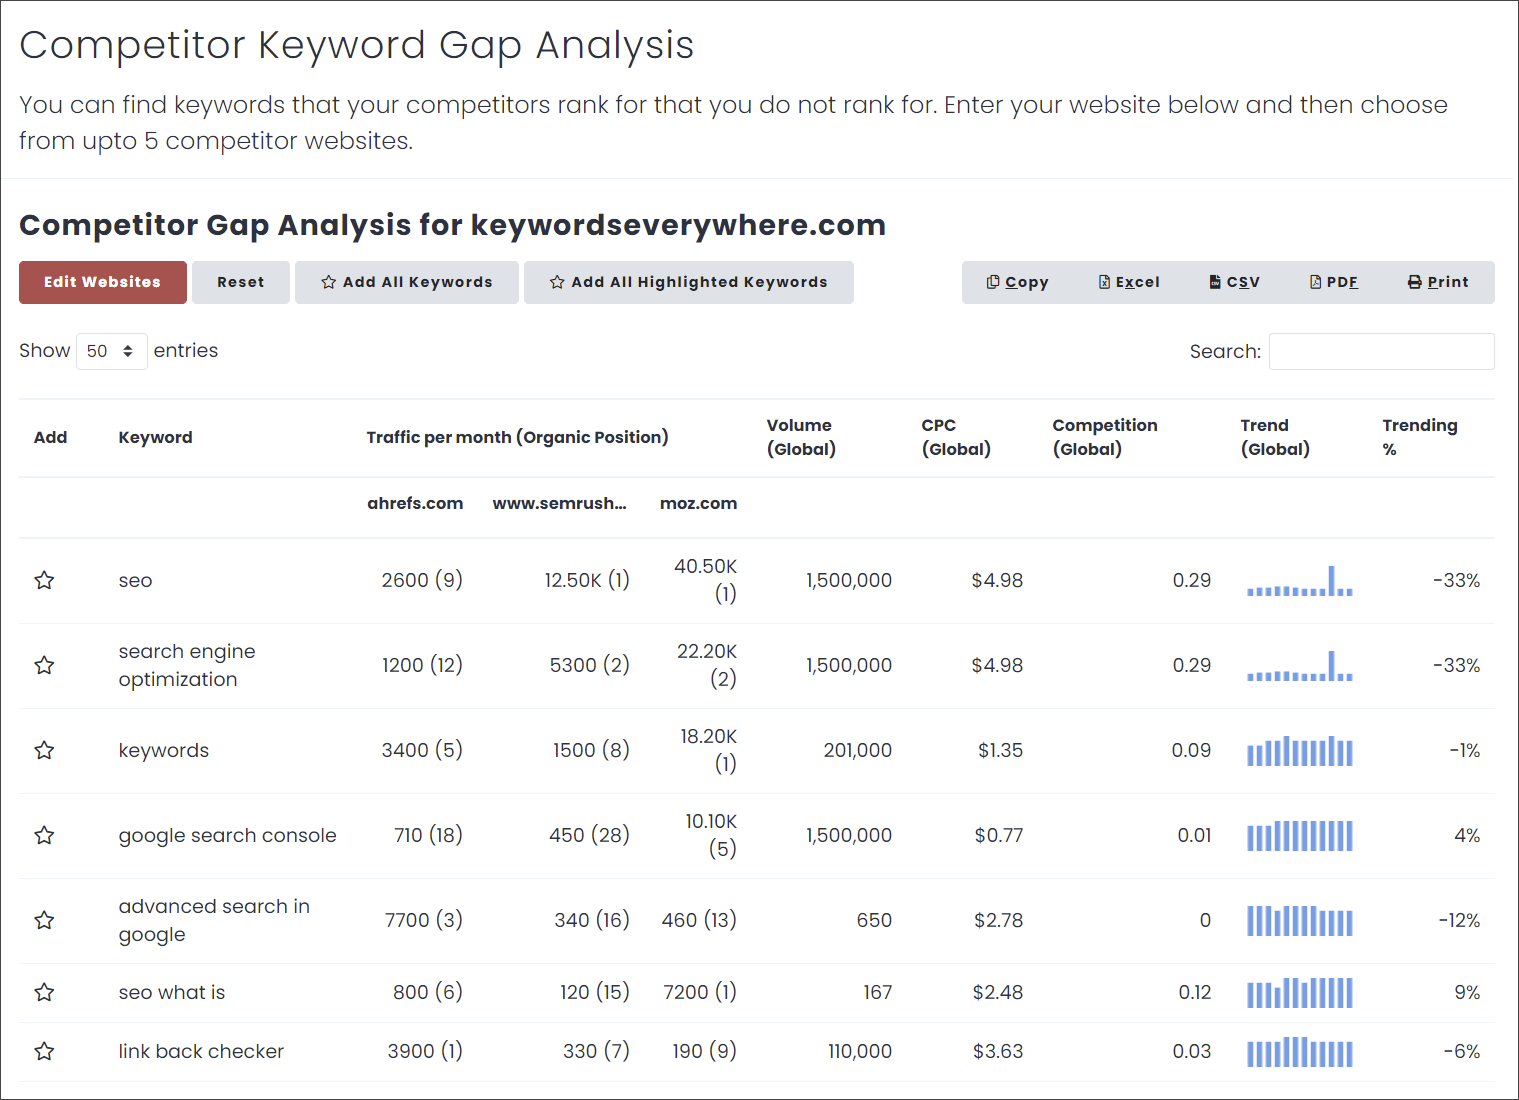View trend chart for 'seo'
This screenshot has height=1100, width=1519.
pos(1300,580)
